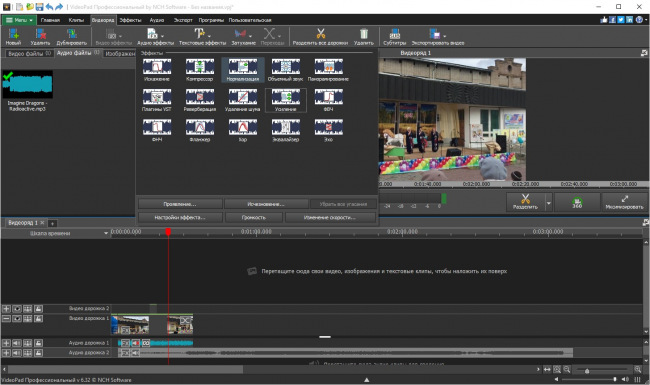This screenshot has height=385, width=650.
Task: Switch to the Эффекты ribbon tab
Action: click(130, 20)
